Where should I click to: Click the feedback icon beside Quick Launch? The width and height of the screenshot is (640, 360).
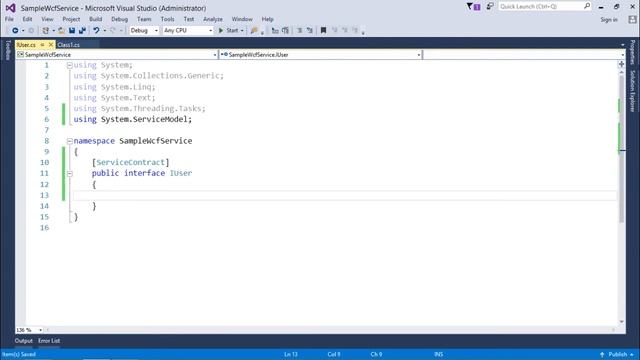click(x=489, y=7)
